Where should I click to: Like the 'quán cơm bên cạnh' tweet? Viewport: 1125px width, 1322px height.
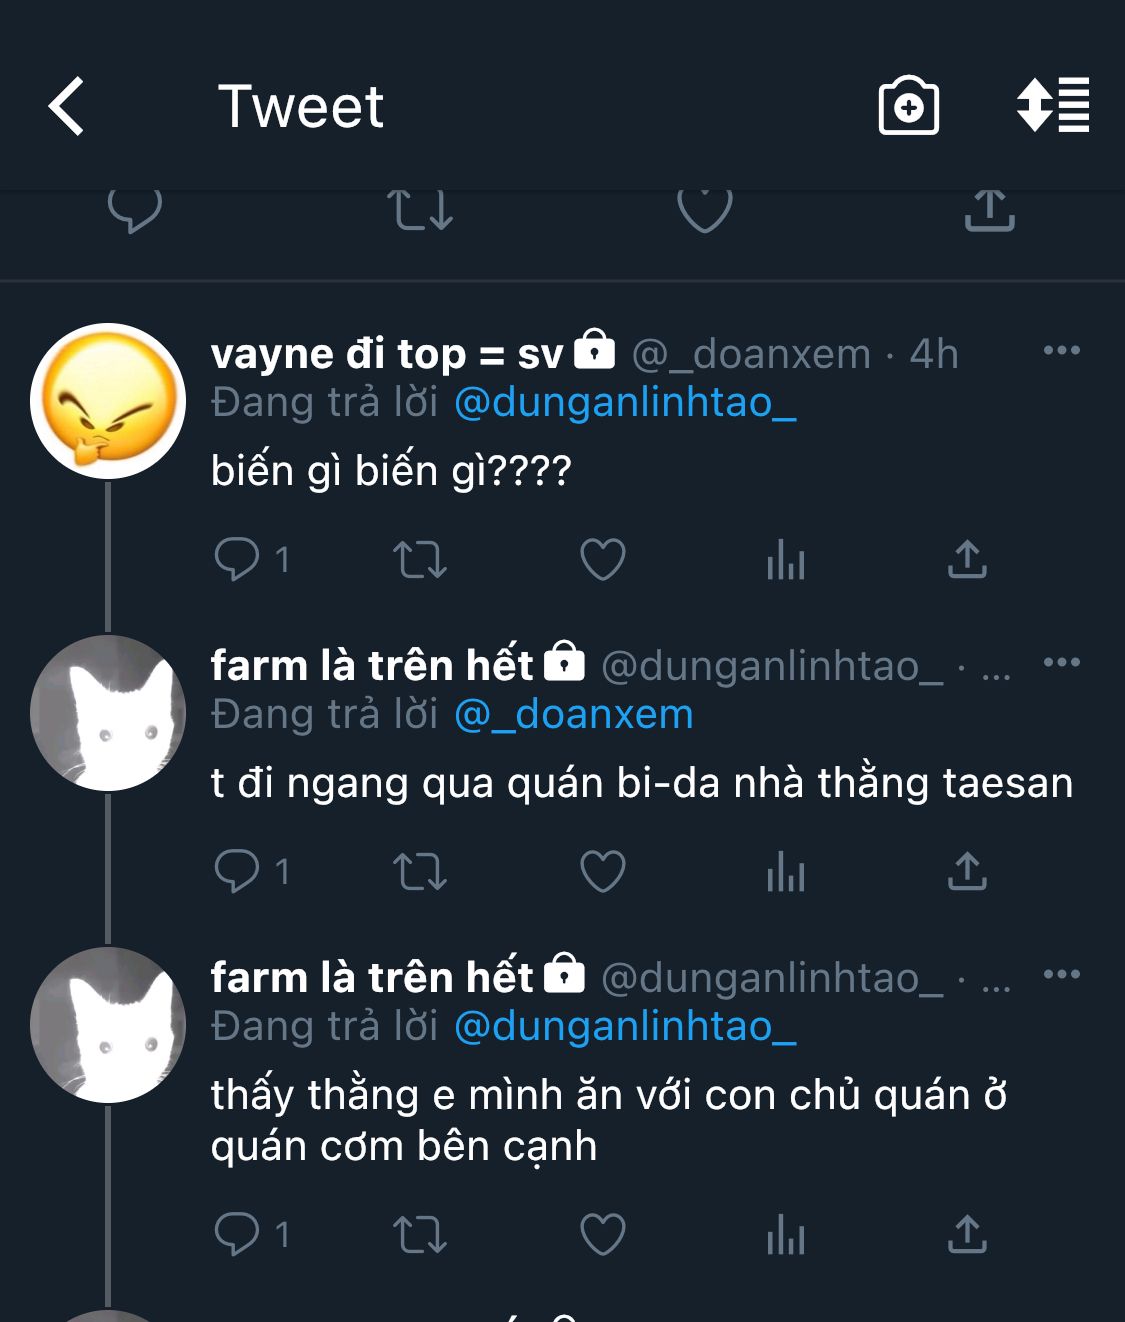point(603,1235)
